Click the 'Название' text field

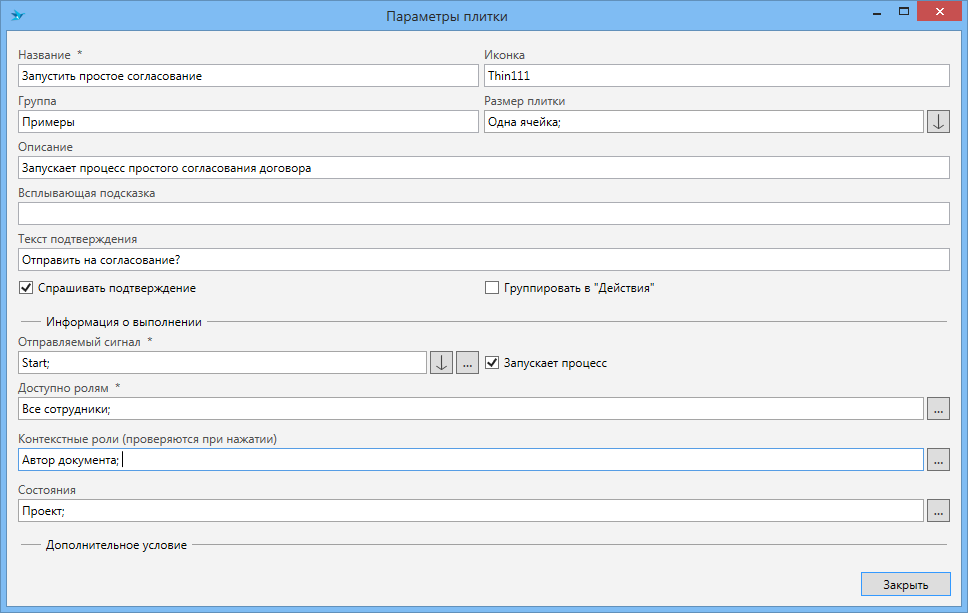point(248,76)
